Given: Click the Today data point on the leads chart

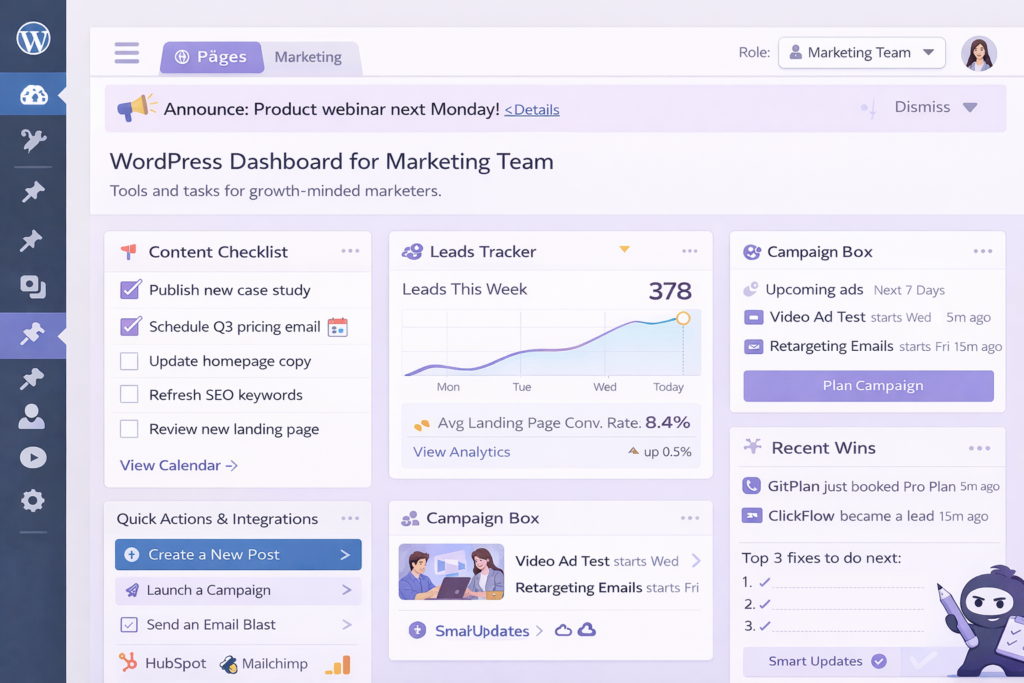Looking at the screenshot, I should point(683,319).
